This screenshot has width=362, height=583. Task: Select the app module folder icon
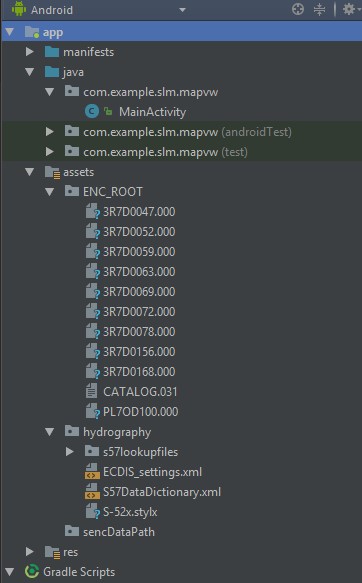point(32,32)
